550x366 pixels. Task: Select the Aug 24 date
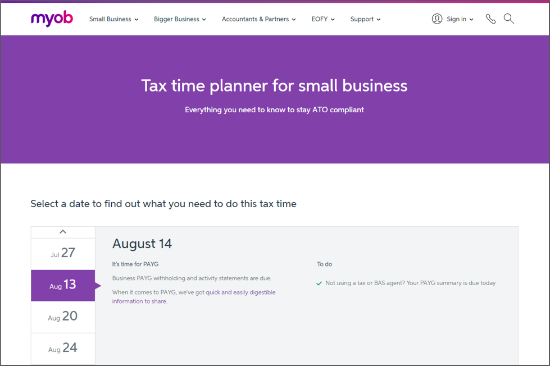click(x=63, y=348)
